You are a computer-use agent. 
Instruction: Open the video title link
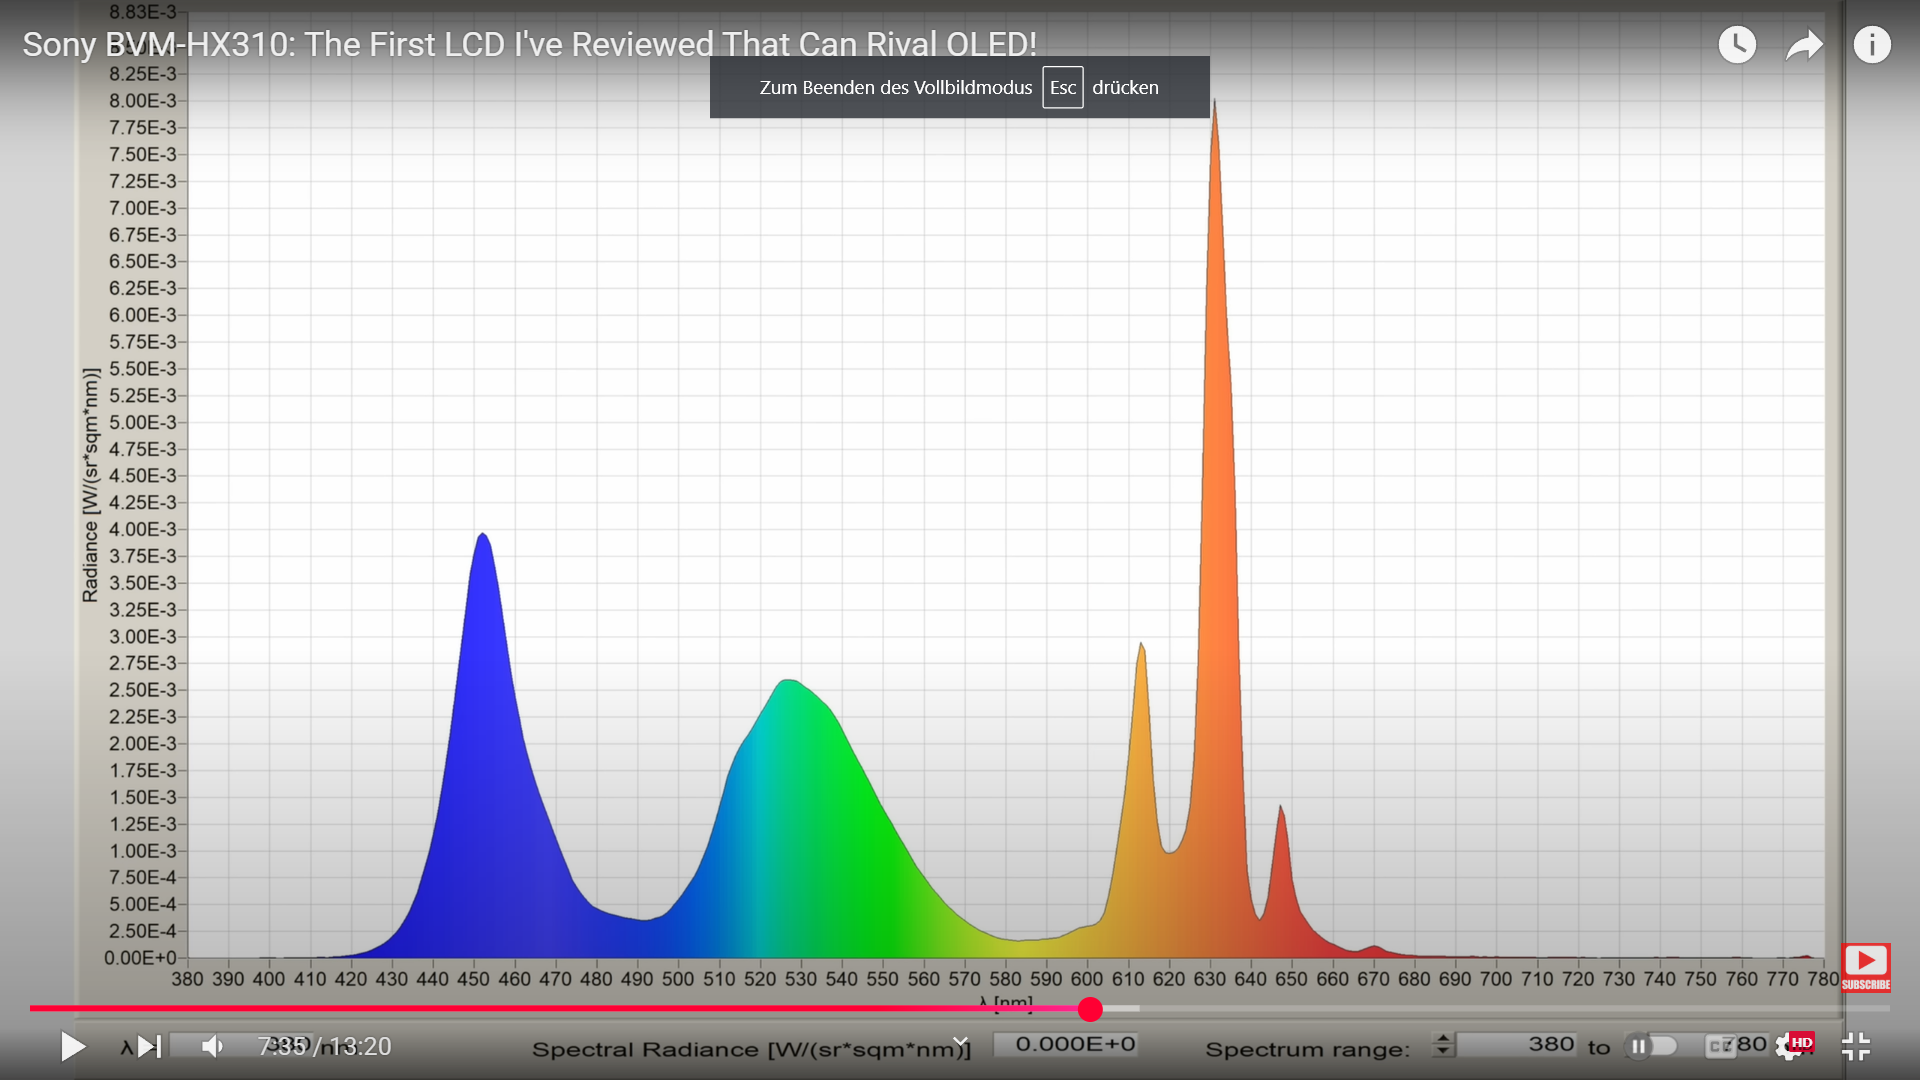[x=529, y=45]
